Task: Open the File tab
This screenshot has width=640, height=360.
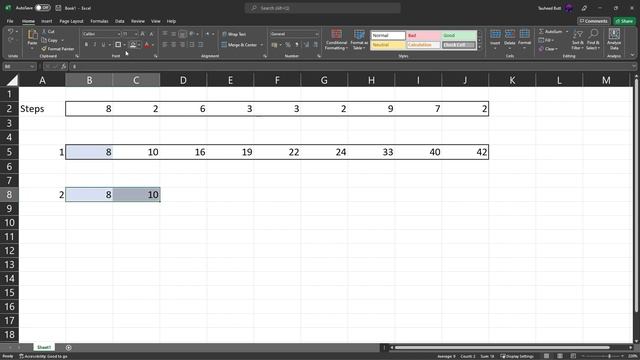Action: (10, 21)
